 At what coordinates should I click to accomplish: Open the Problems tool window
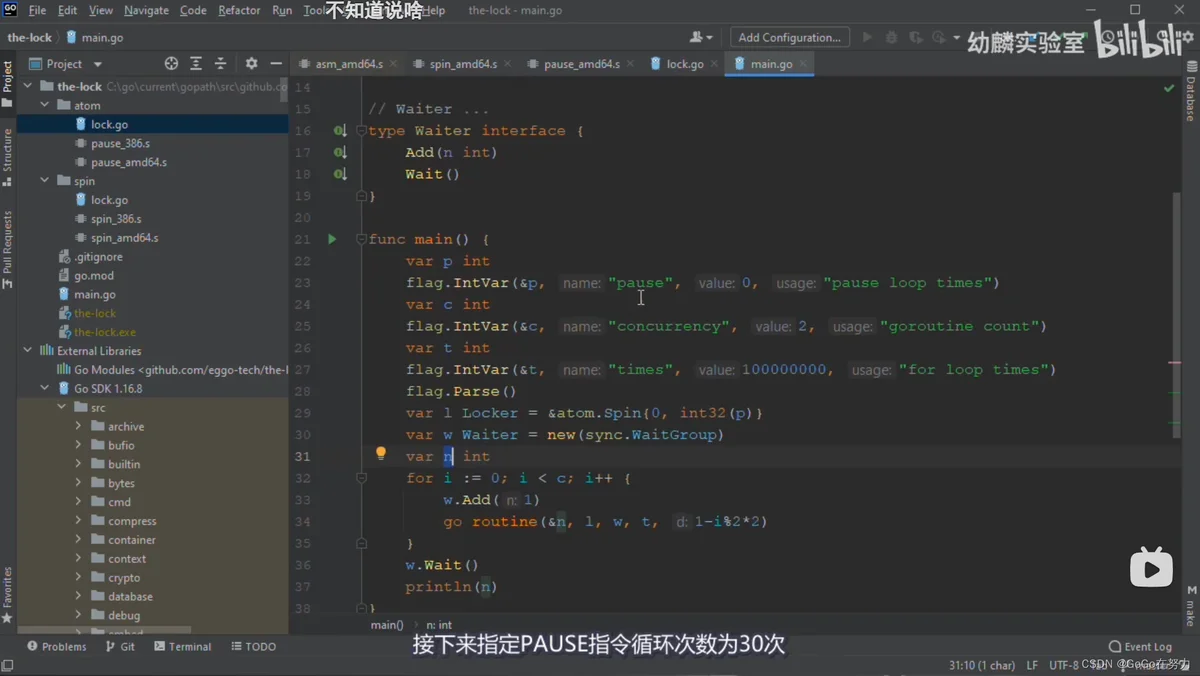[57, 647]
